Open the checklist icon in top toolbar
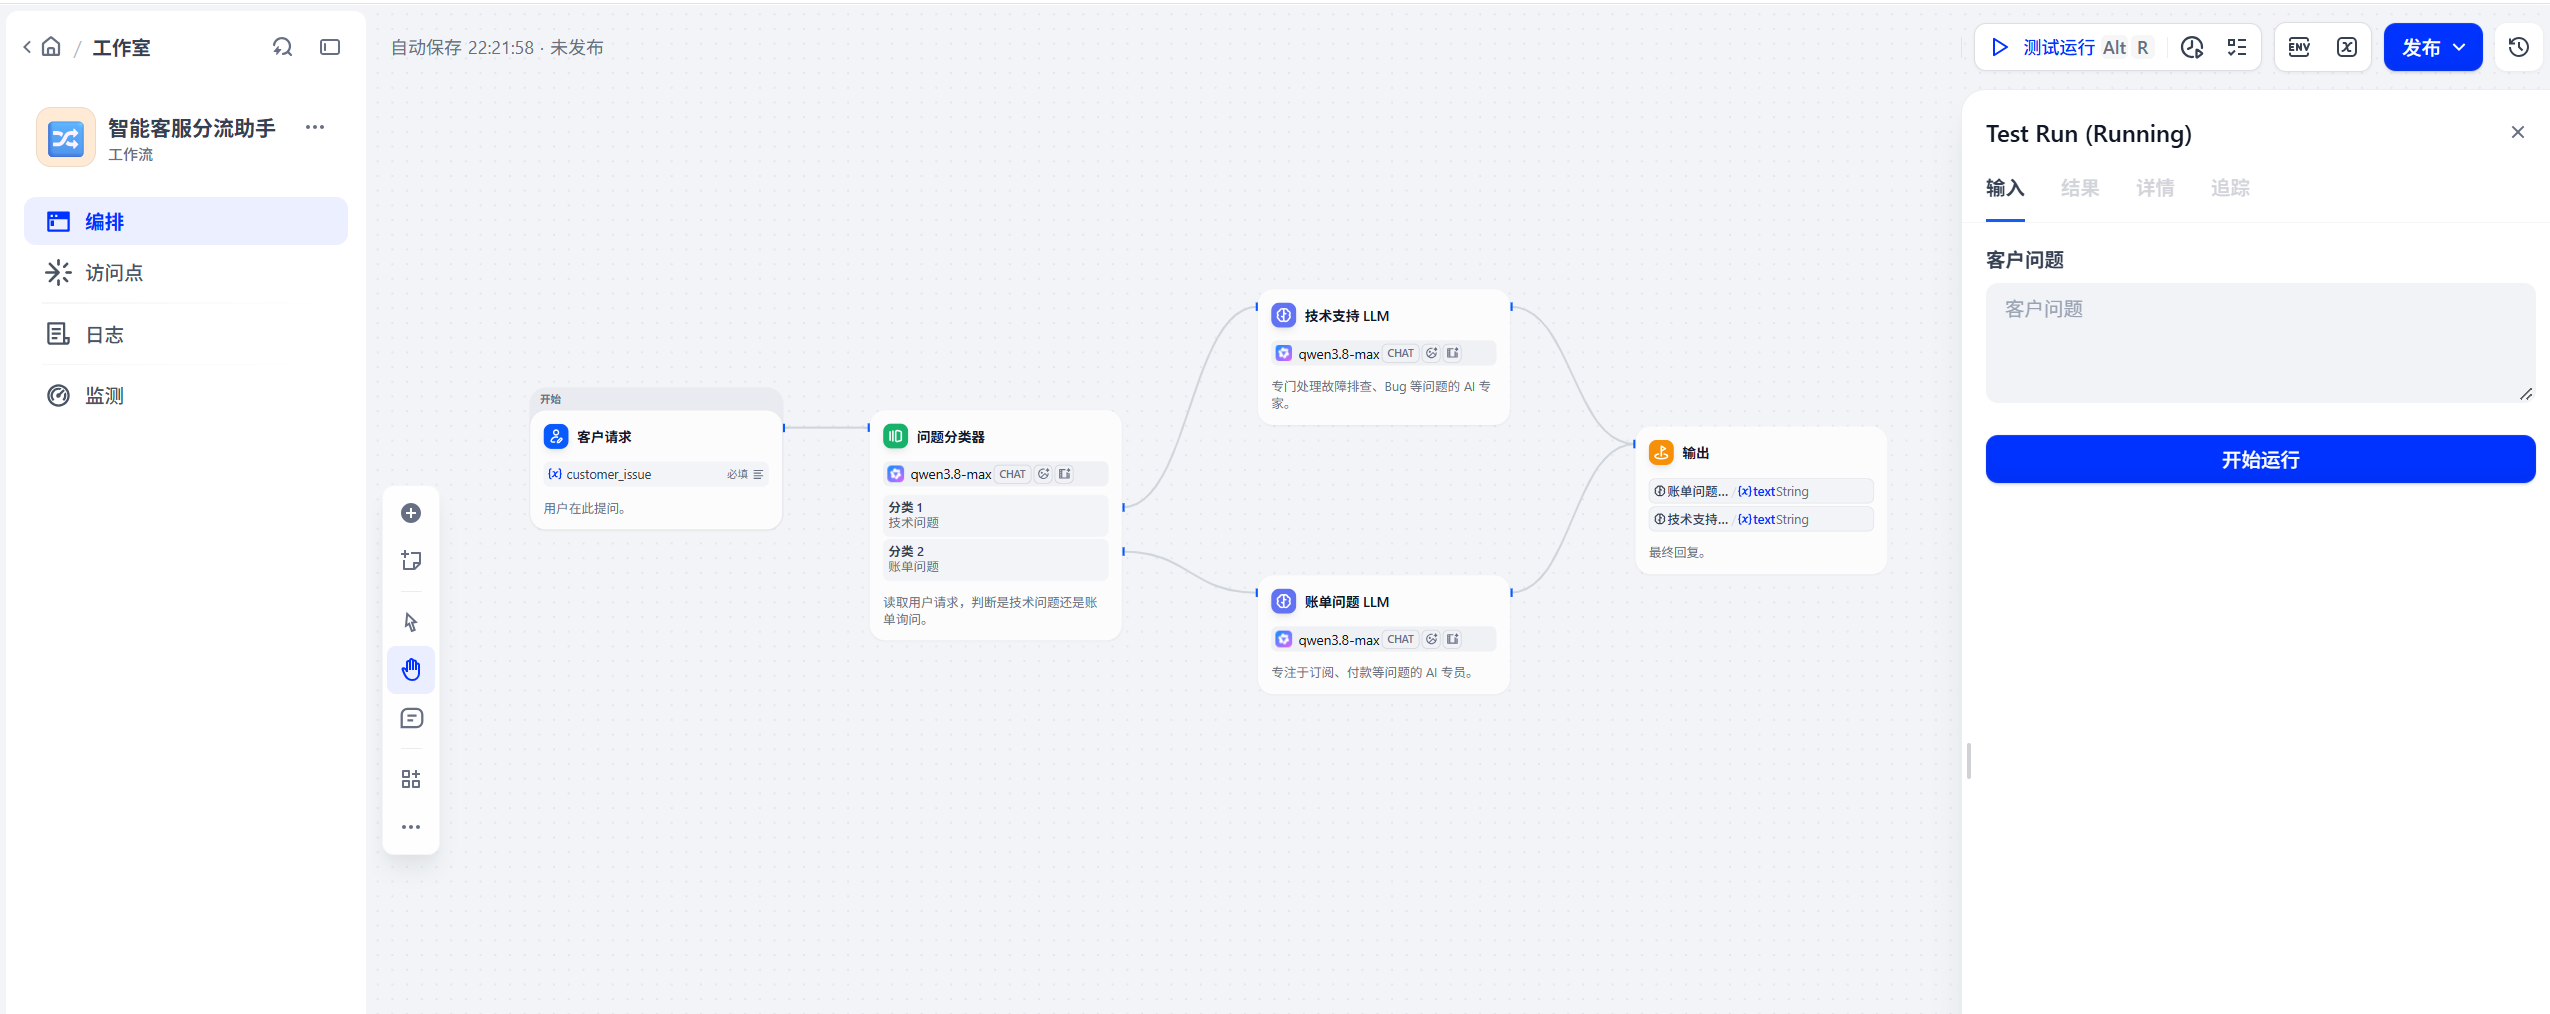The height and width of the screenshot is (1014, 2550). [x=2237, y=47]
